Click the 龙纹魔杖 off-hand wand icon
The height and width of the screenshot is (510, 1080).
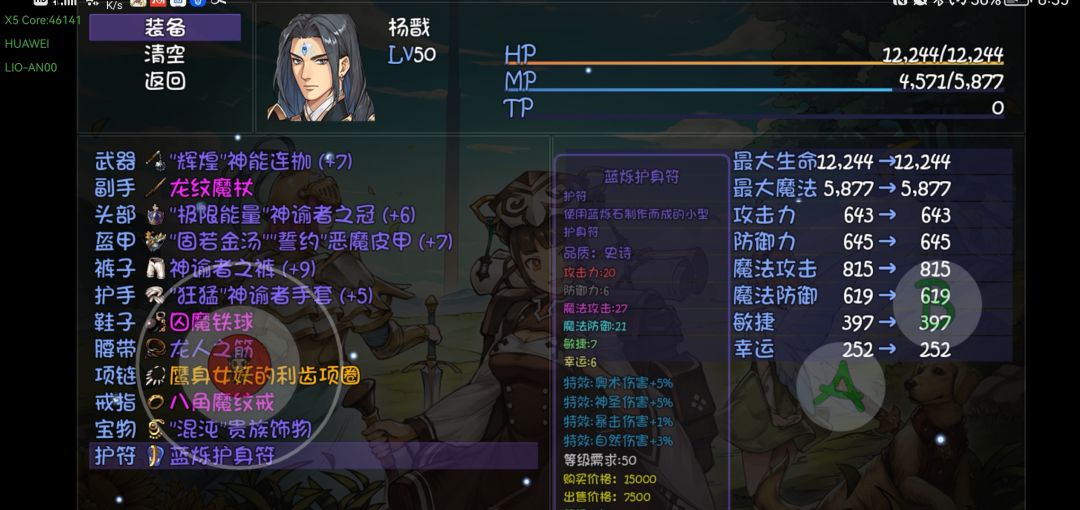pos(156,188)
